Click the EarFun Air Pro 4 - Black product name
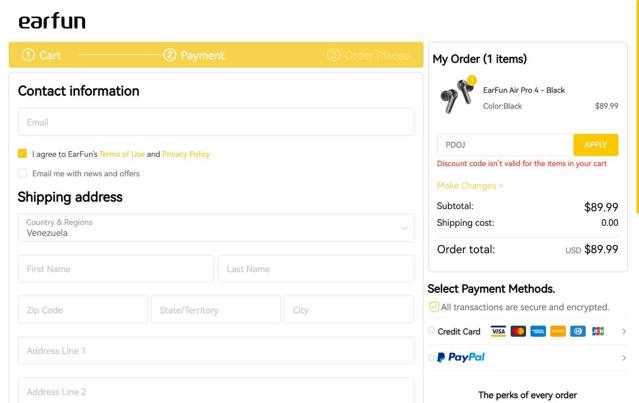 (x=524, y=90)
